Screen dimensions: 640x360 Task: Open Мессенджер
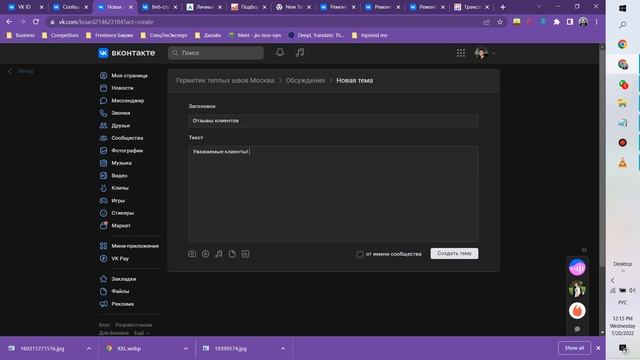(x=122, y=100)
